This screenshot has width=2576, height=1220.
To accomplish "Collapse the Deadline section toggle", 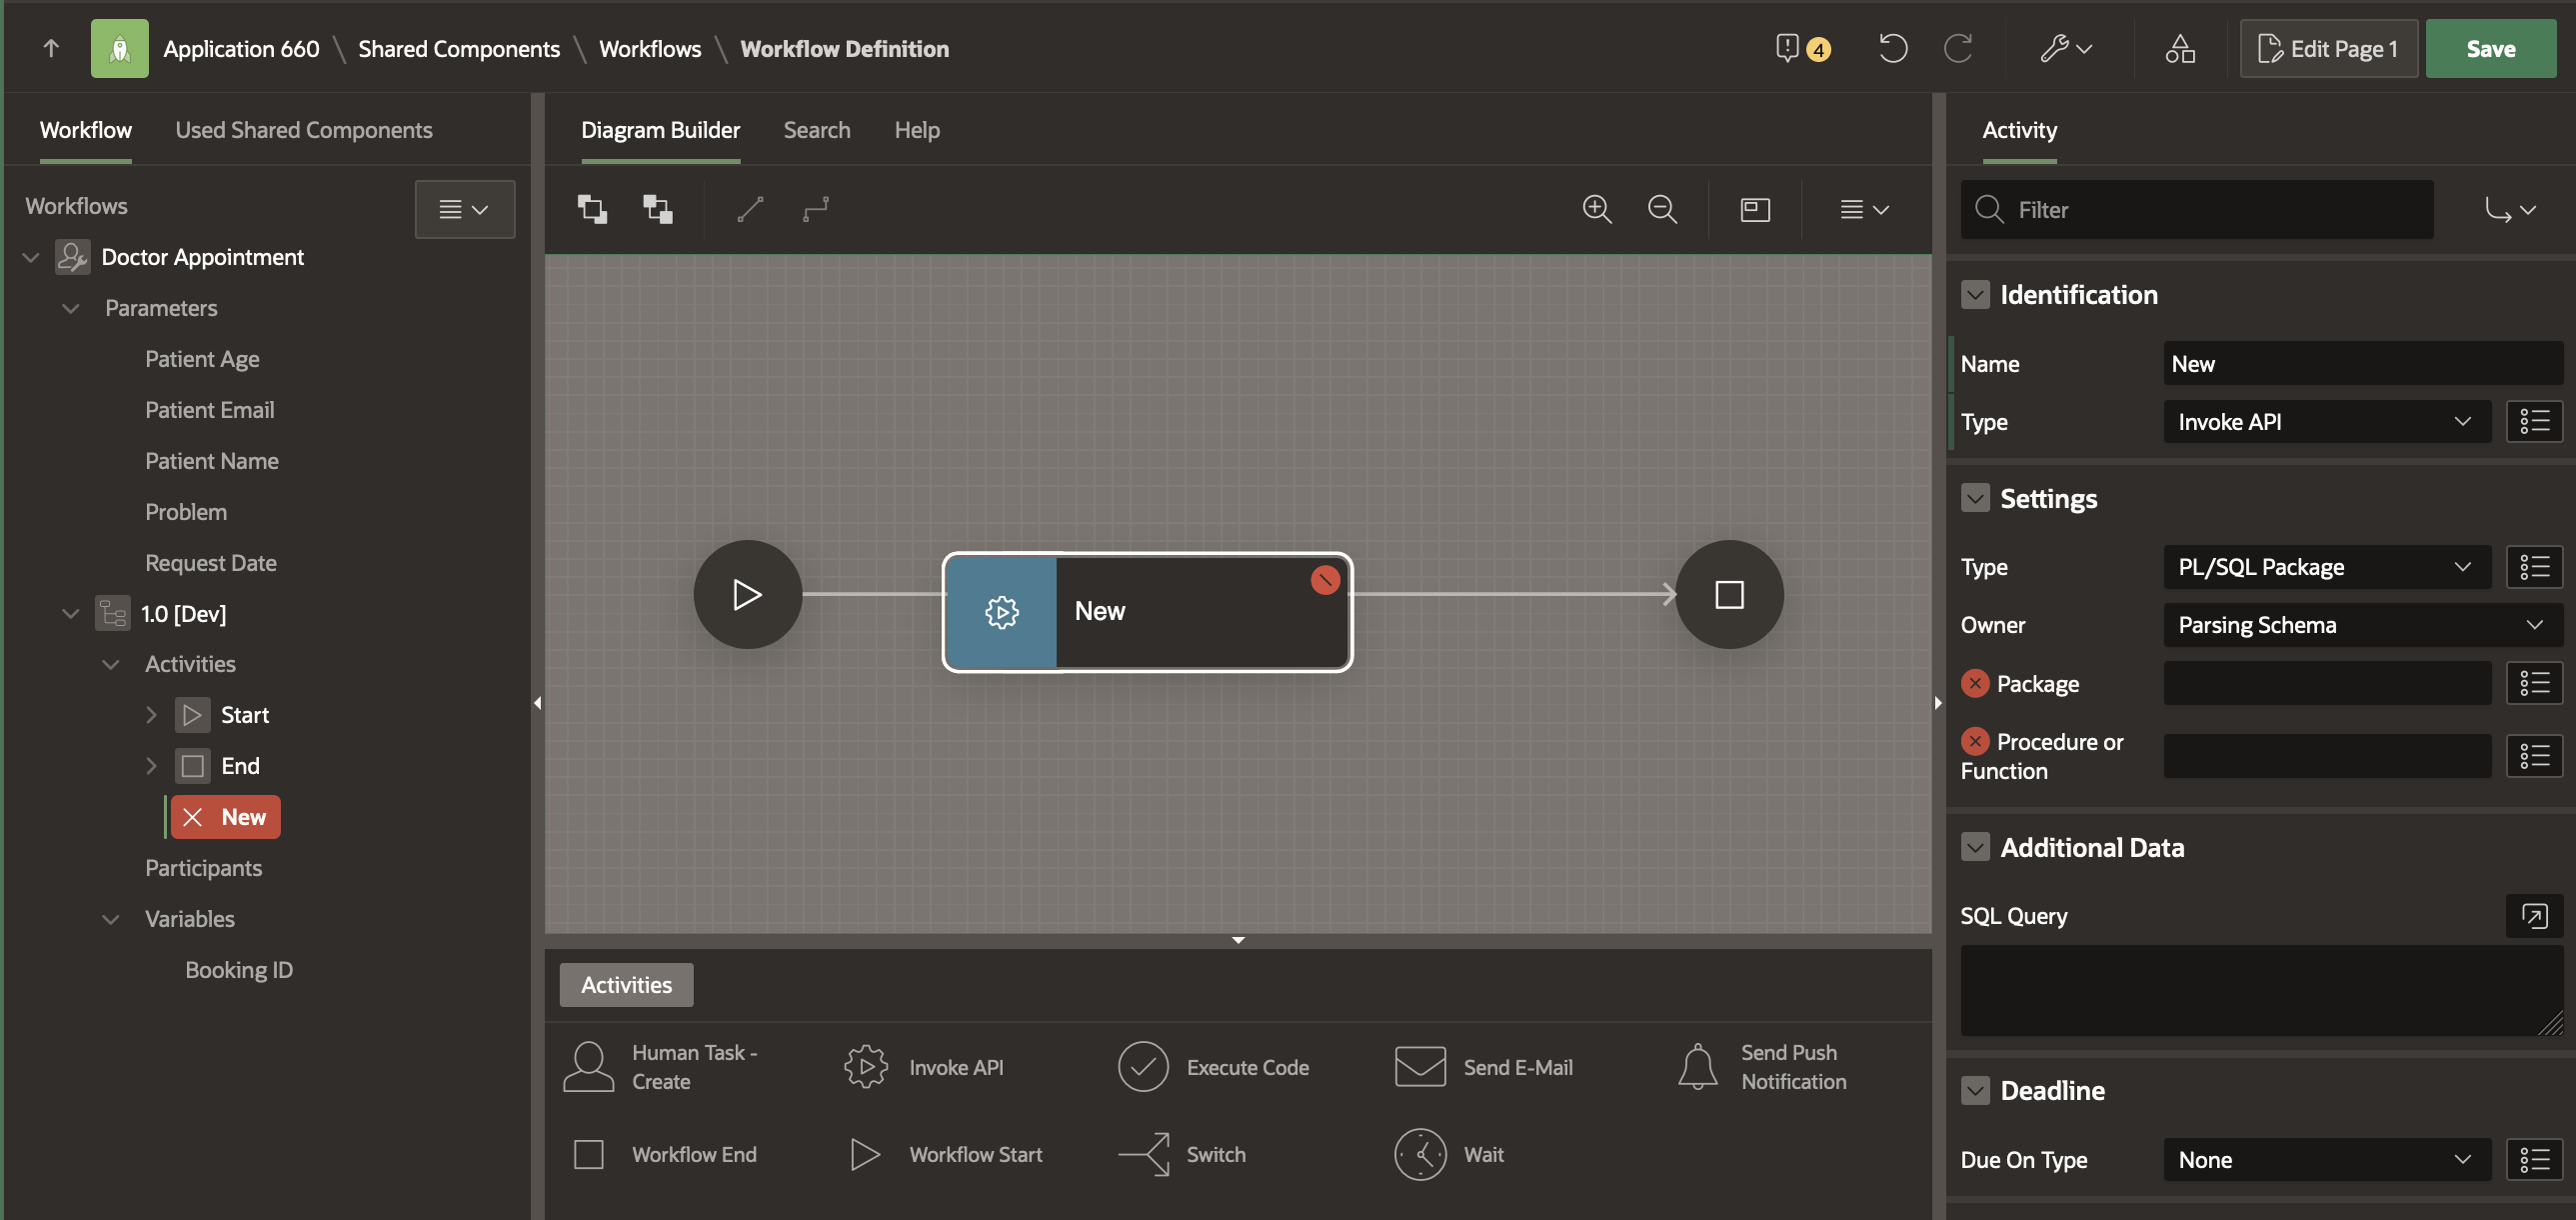I will click(x=1975, y=1090).
